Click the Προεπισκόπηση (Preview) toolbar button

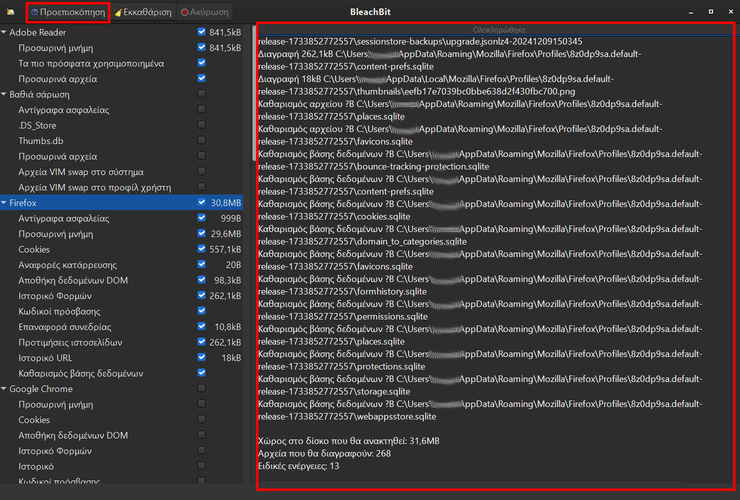[x=67, y=13]
